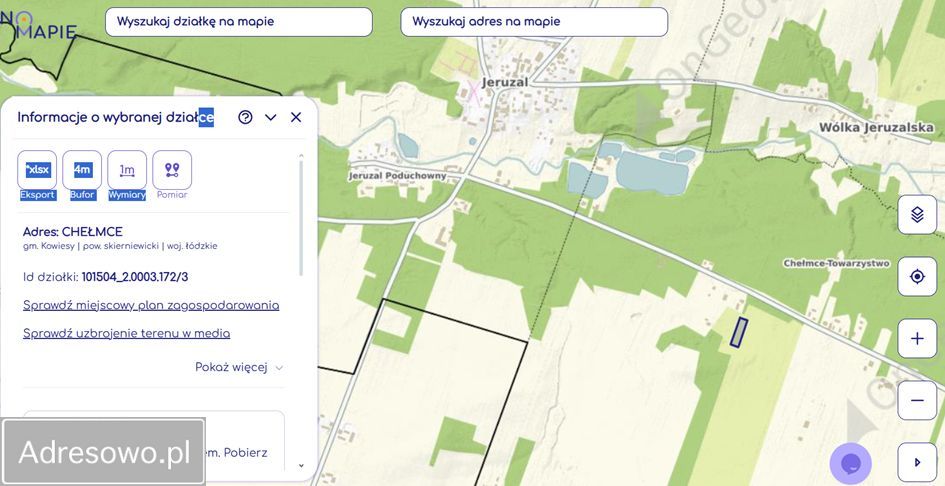Click the Wólka Jeruzalska map label

876,127
